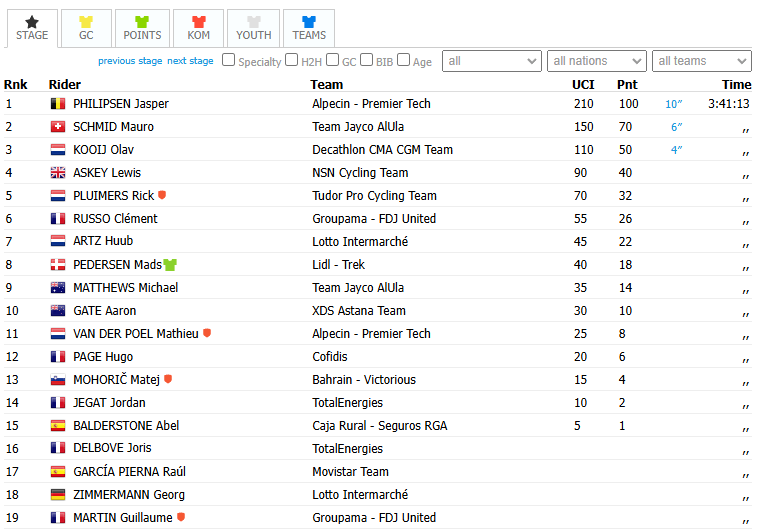Click orange shield icon next to PLUIMERS Rick

click(x=162, y=195)
